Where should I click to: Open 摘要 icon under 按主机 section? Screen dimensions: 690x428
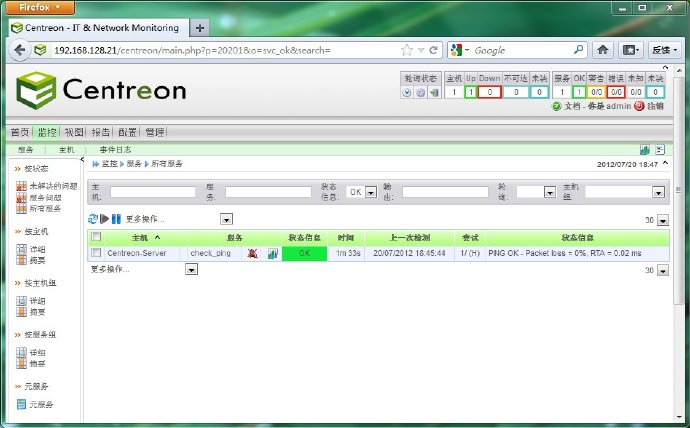21,260
